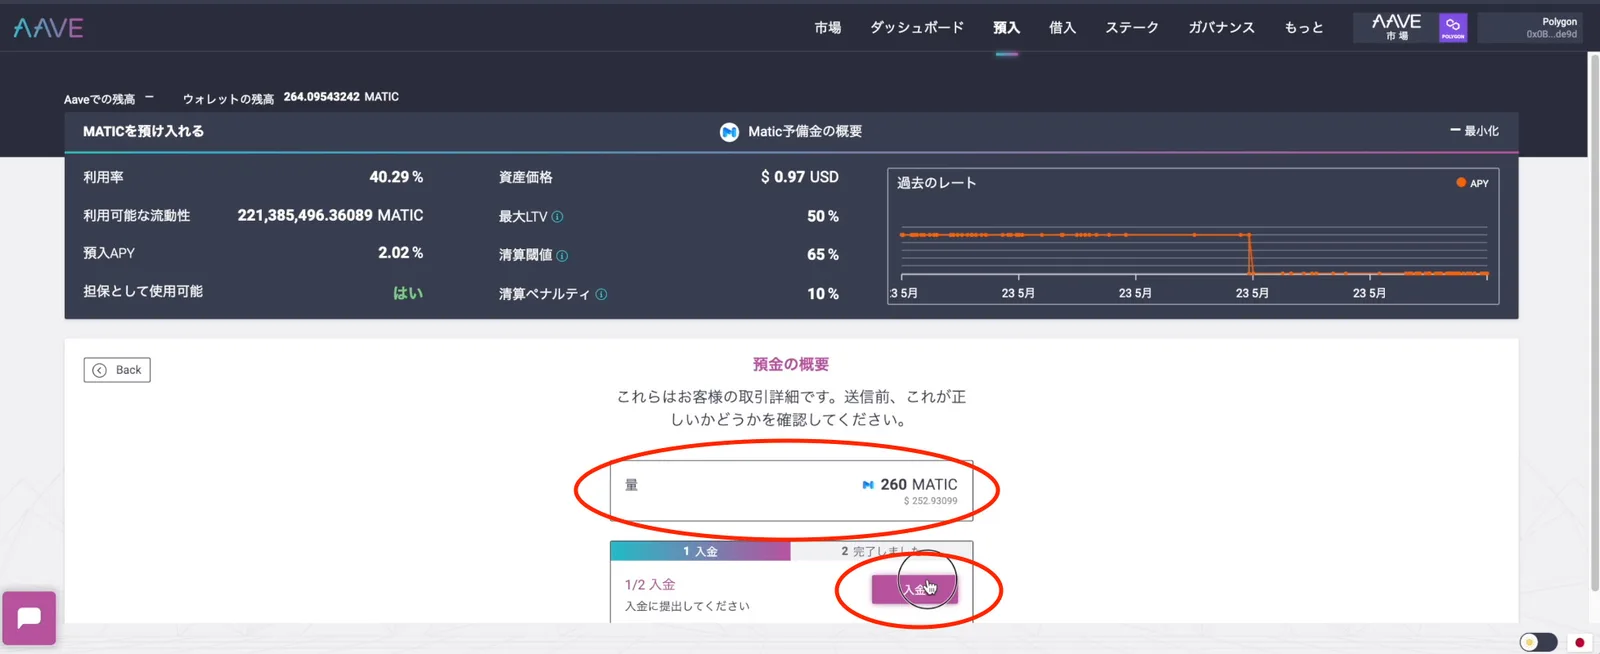Go to ダッシュボード page

point(917,28)
